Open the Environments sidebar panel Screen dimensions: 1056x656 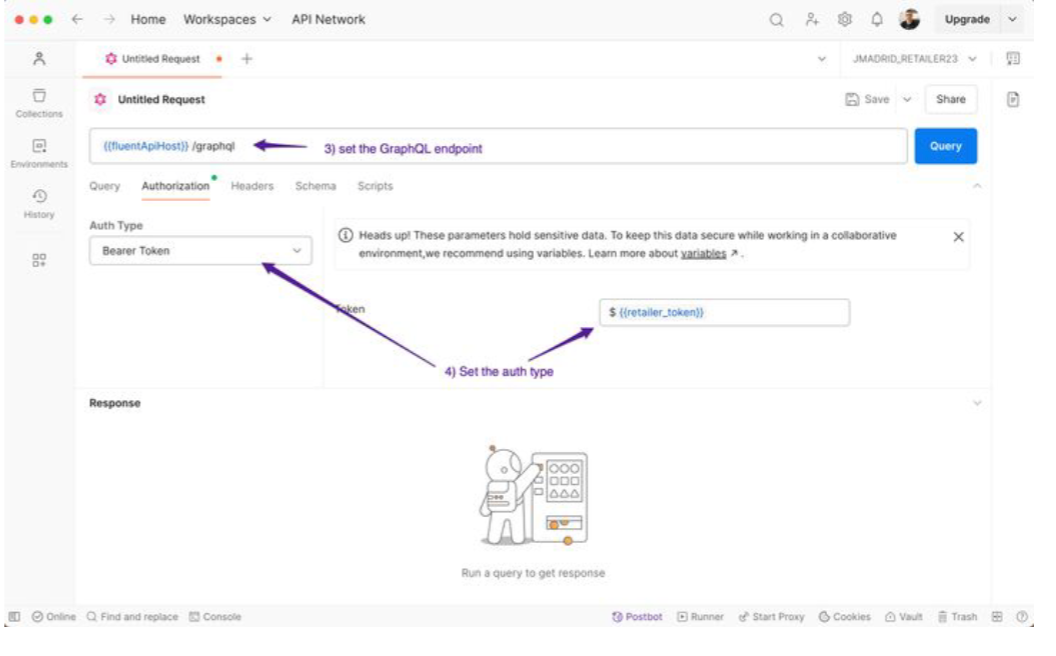[39, 152]
